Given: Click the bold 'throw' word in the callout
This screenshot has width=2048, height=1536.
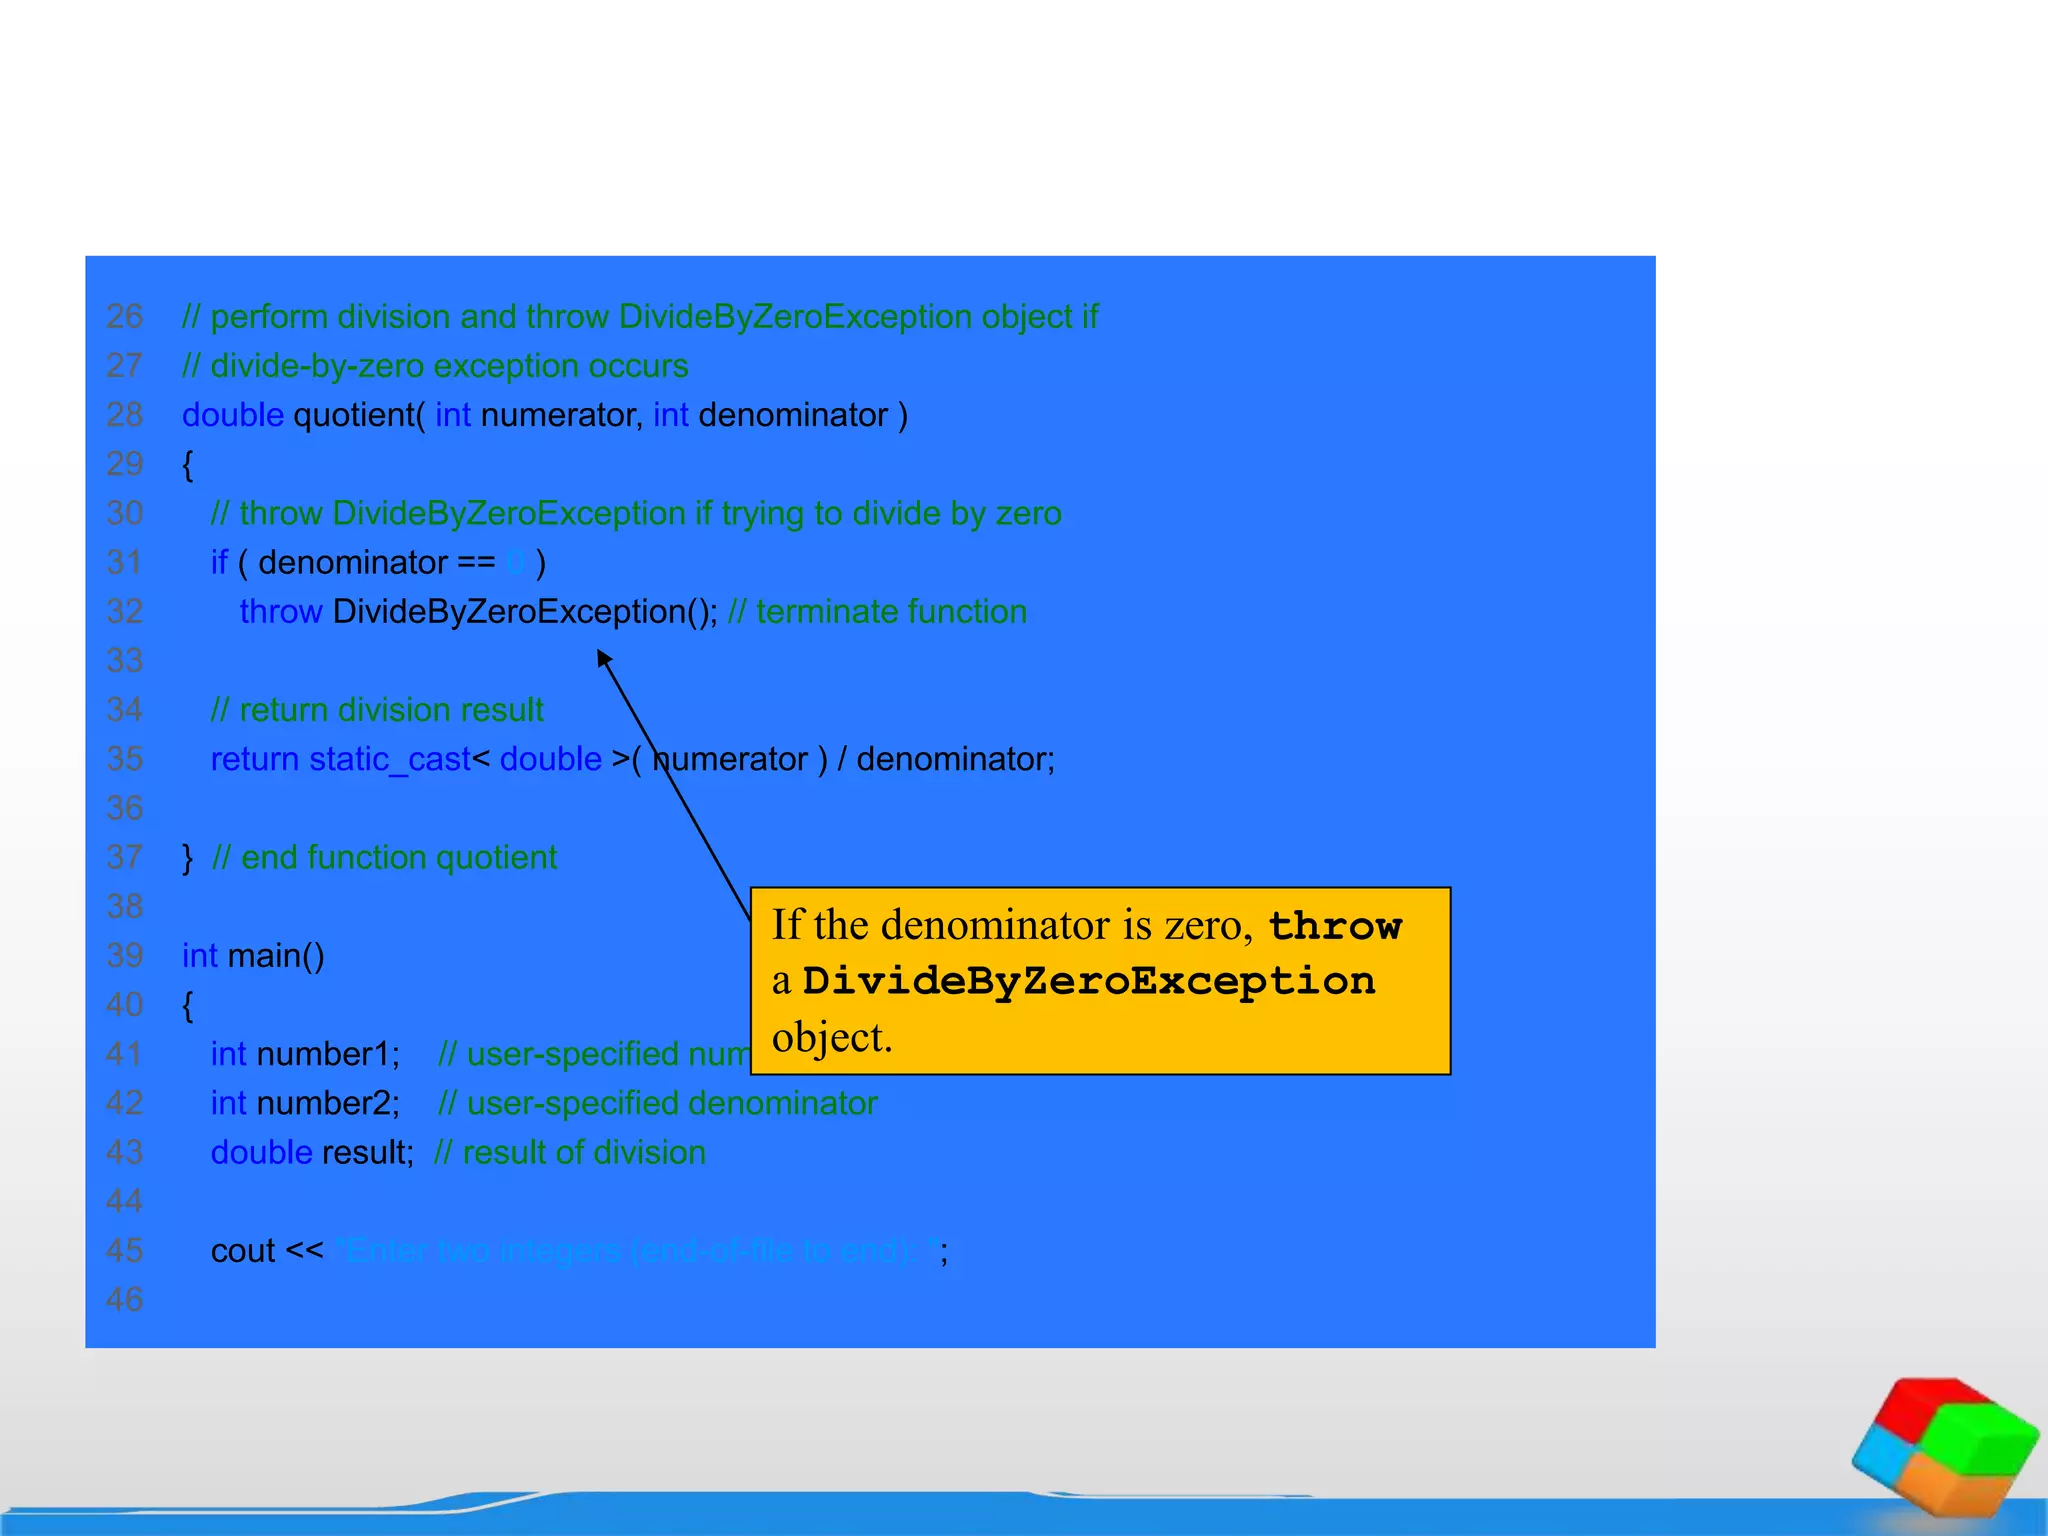Looking at the screenshot, I should pyautogui.click(x=1335, y=926).
